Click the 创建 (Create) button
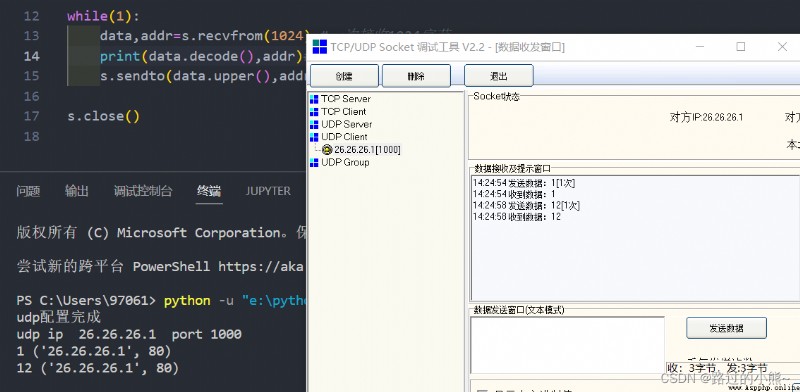800x392 pixels. click(x=344, y=76)
